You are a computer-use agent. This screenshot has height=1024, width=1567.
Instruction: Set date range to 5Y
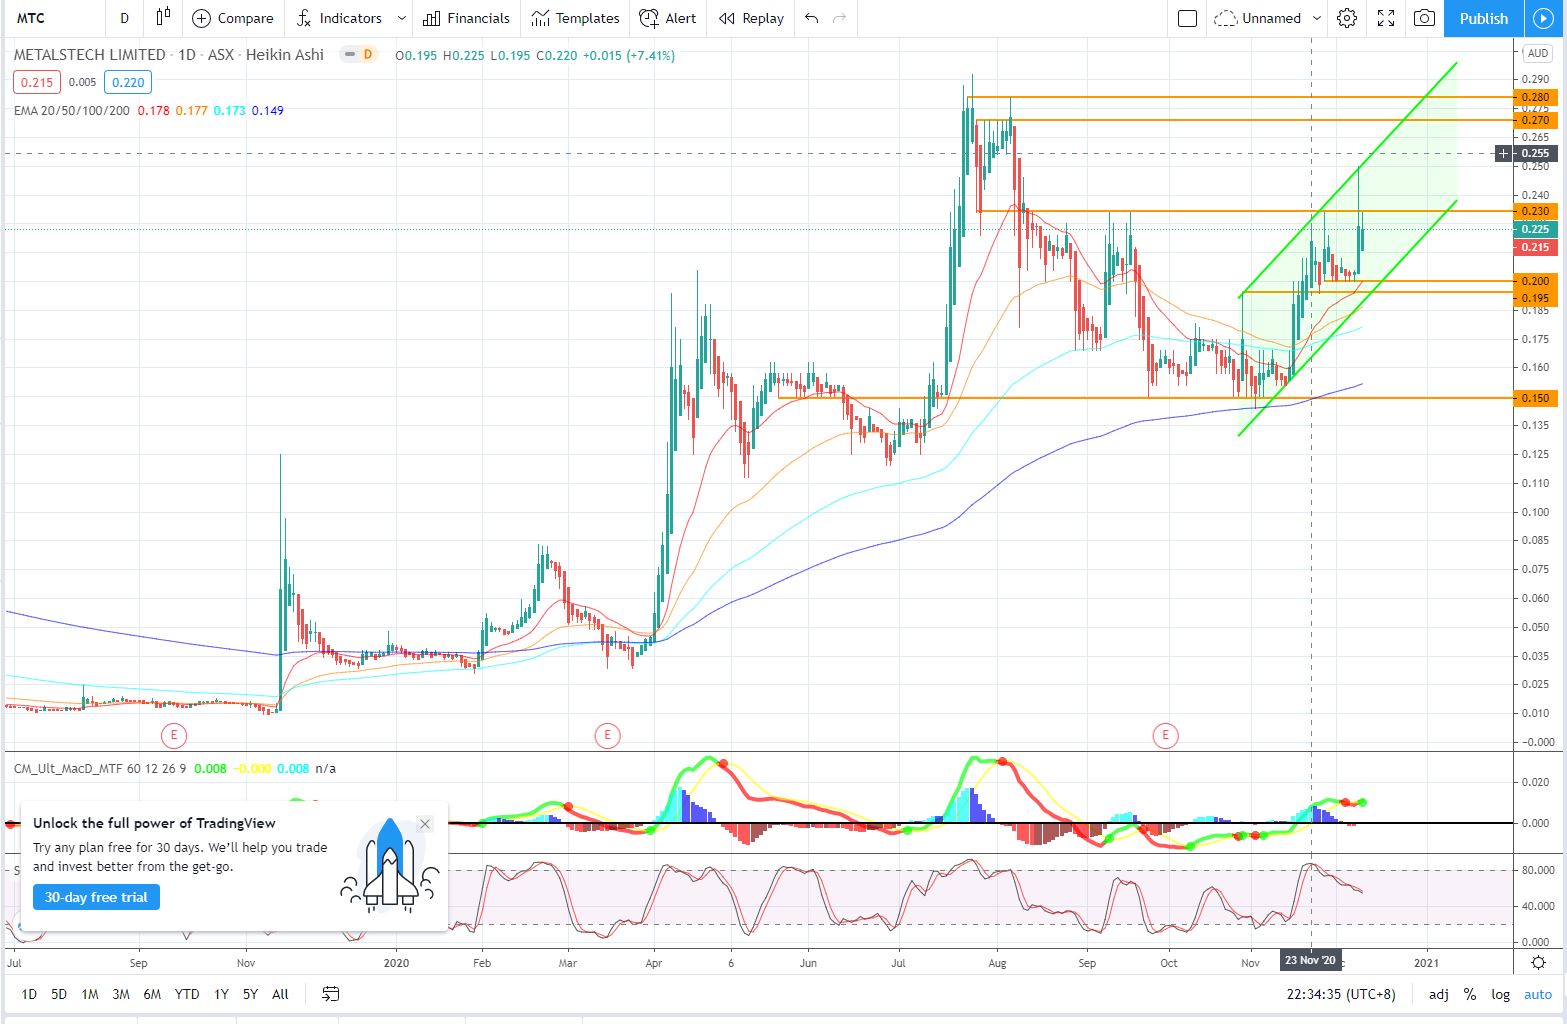tap(250, 994)
